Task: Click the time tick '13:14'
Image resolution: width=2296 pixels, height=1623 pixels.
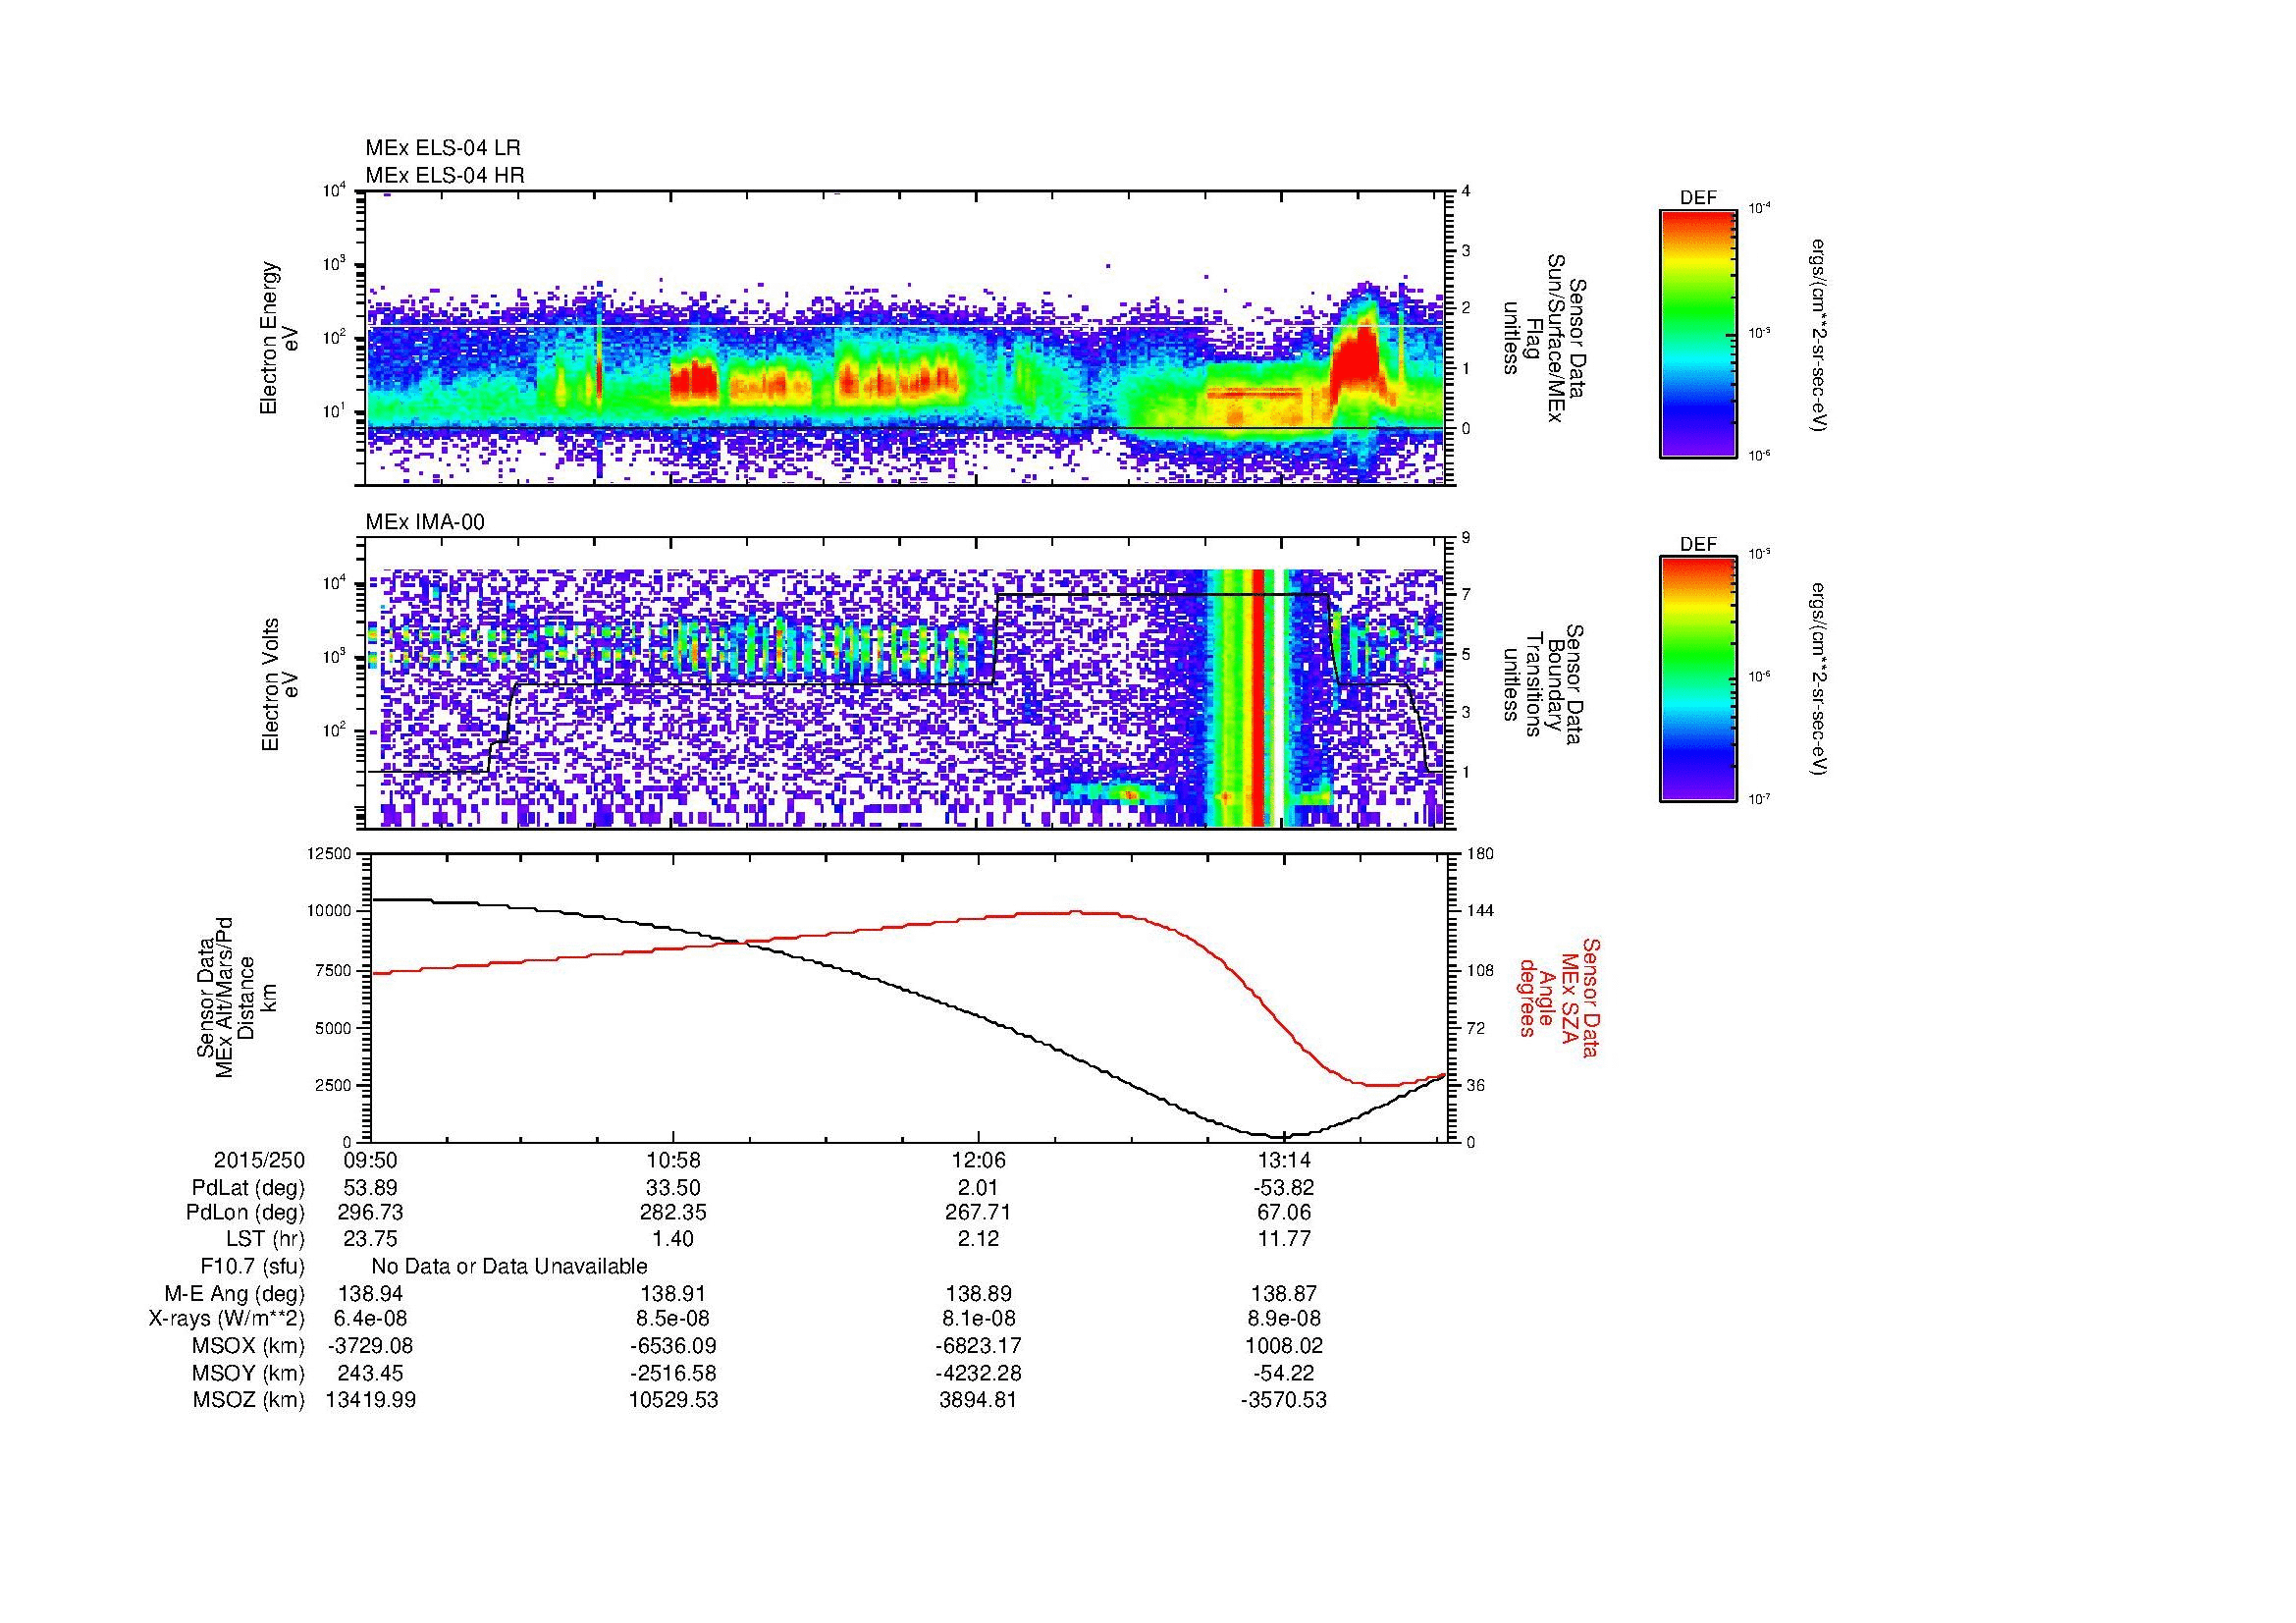Action: coord(1283,1161)
